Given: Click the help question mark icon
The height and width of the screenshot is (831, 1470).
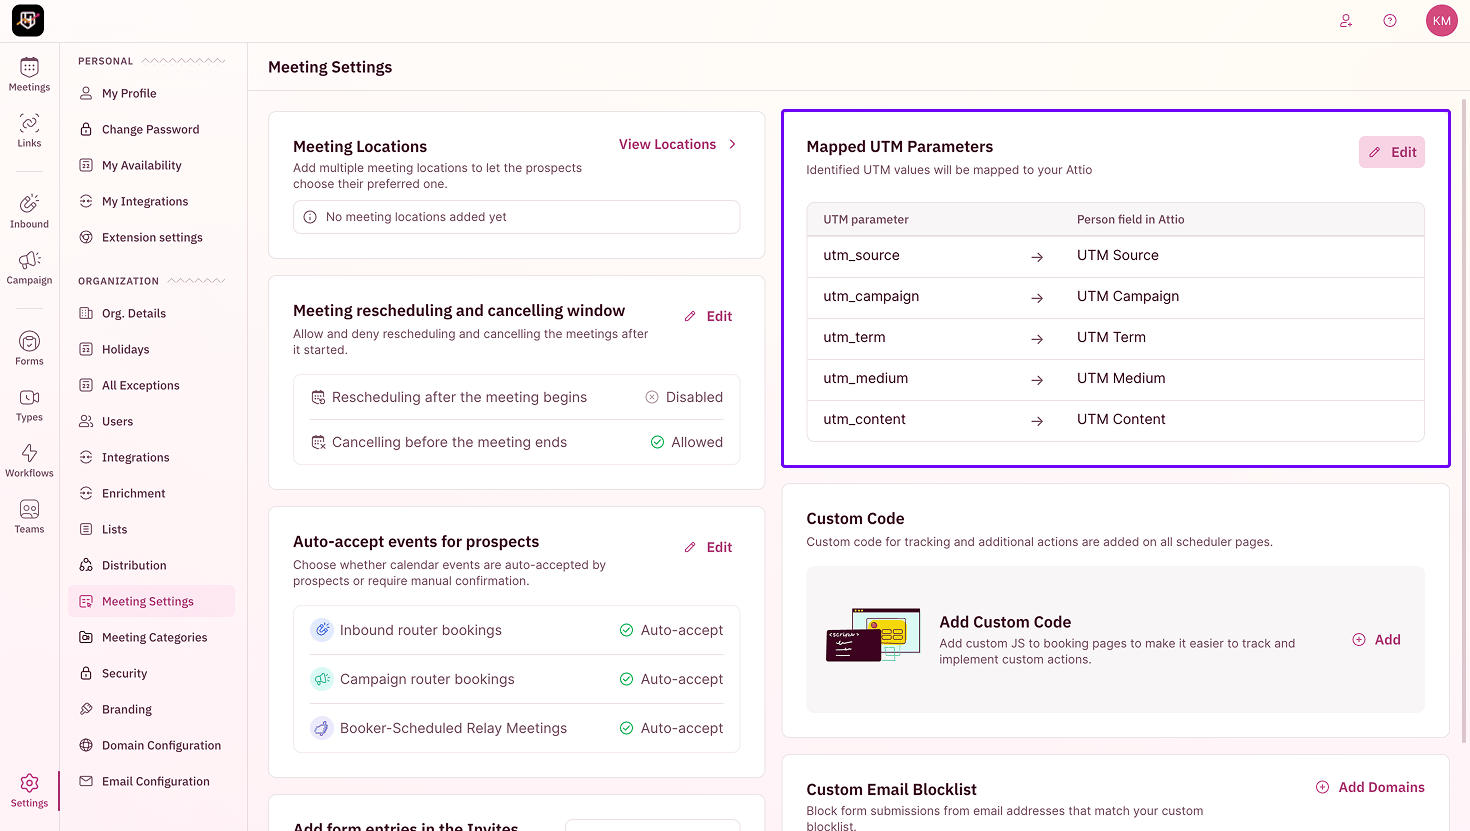Looking at the screenshot, I should pos(1390,21).
